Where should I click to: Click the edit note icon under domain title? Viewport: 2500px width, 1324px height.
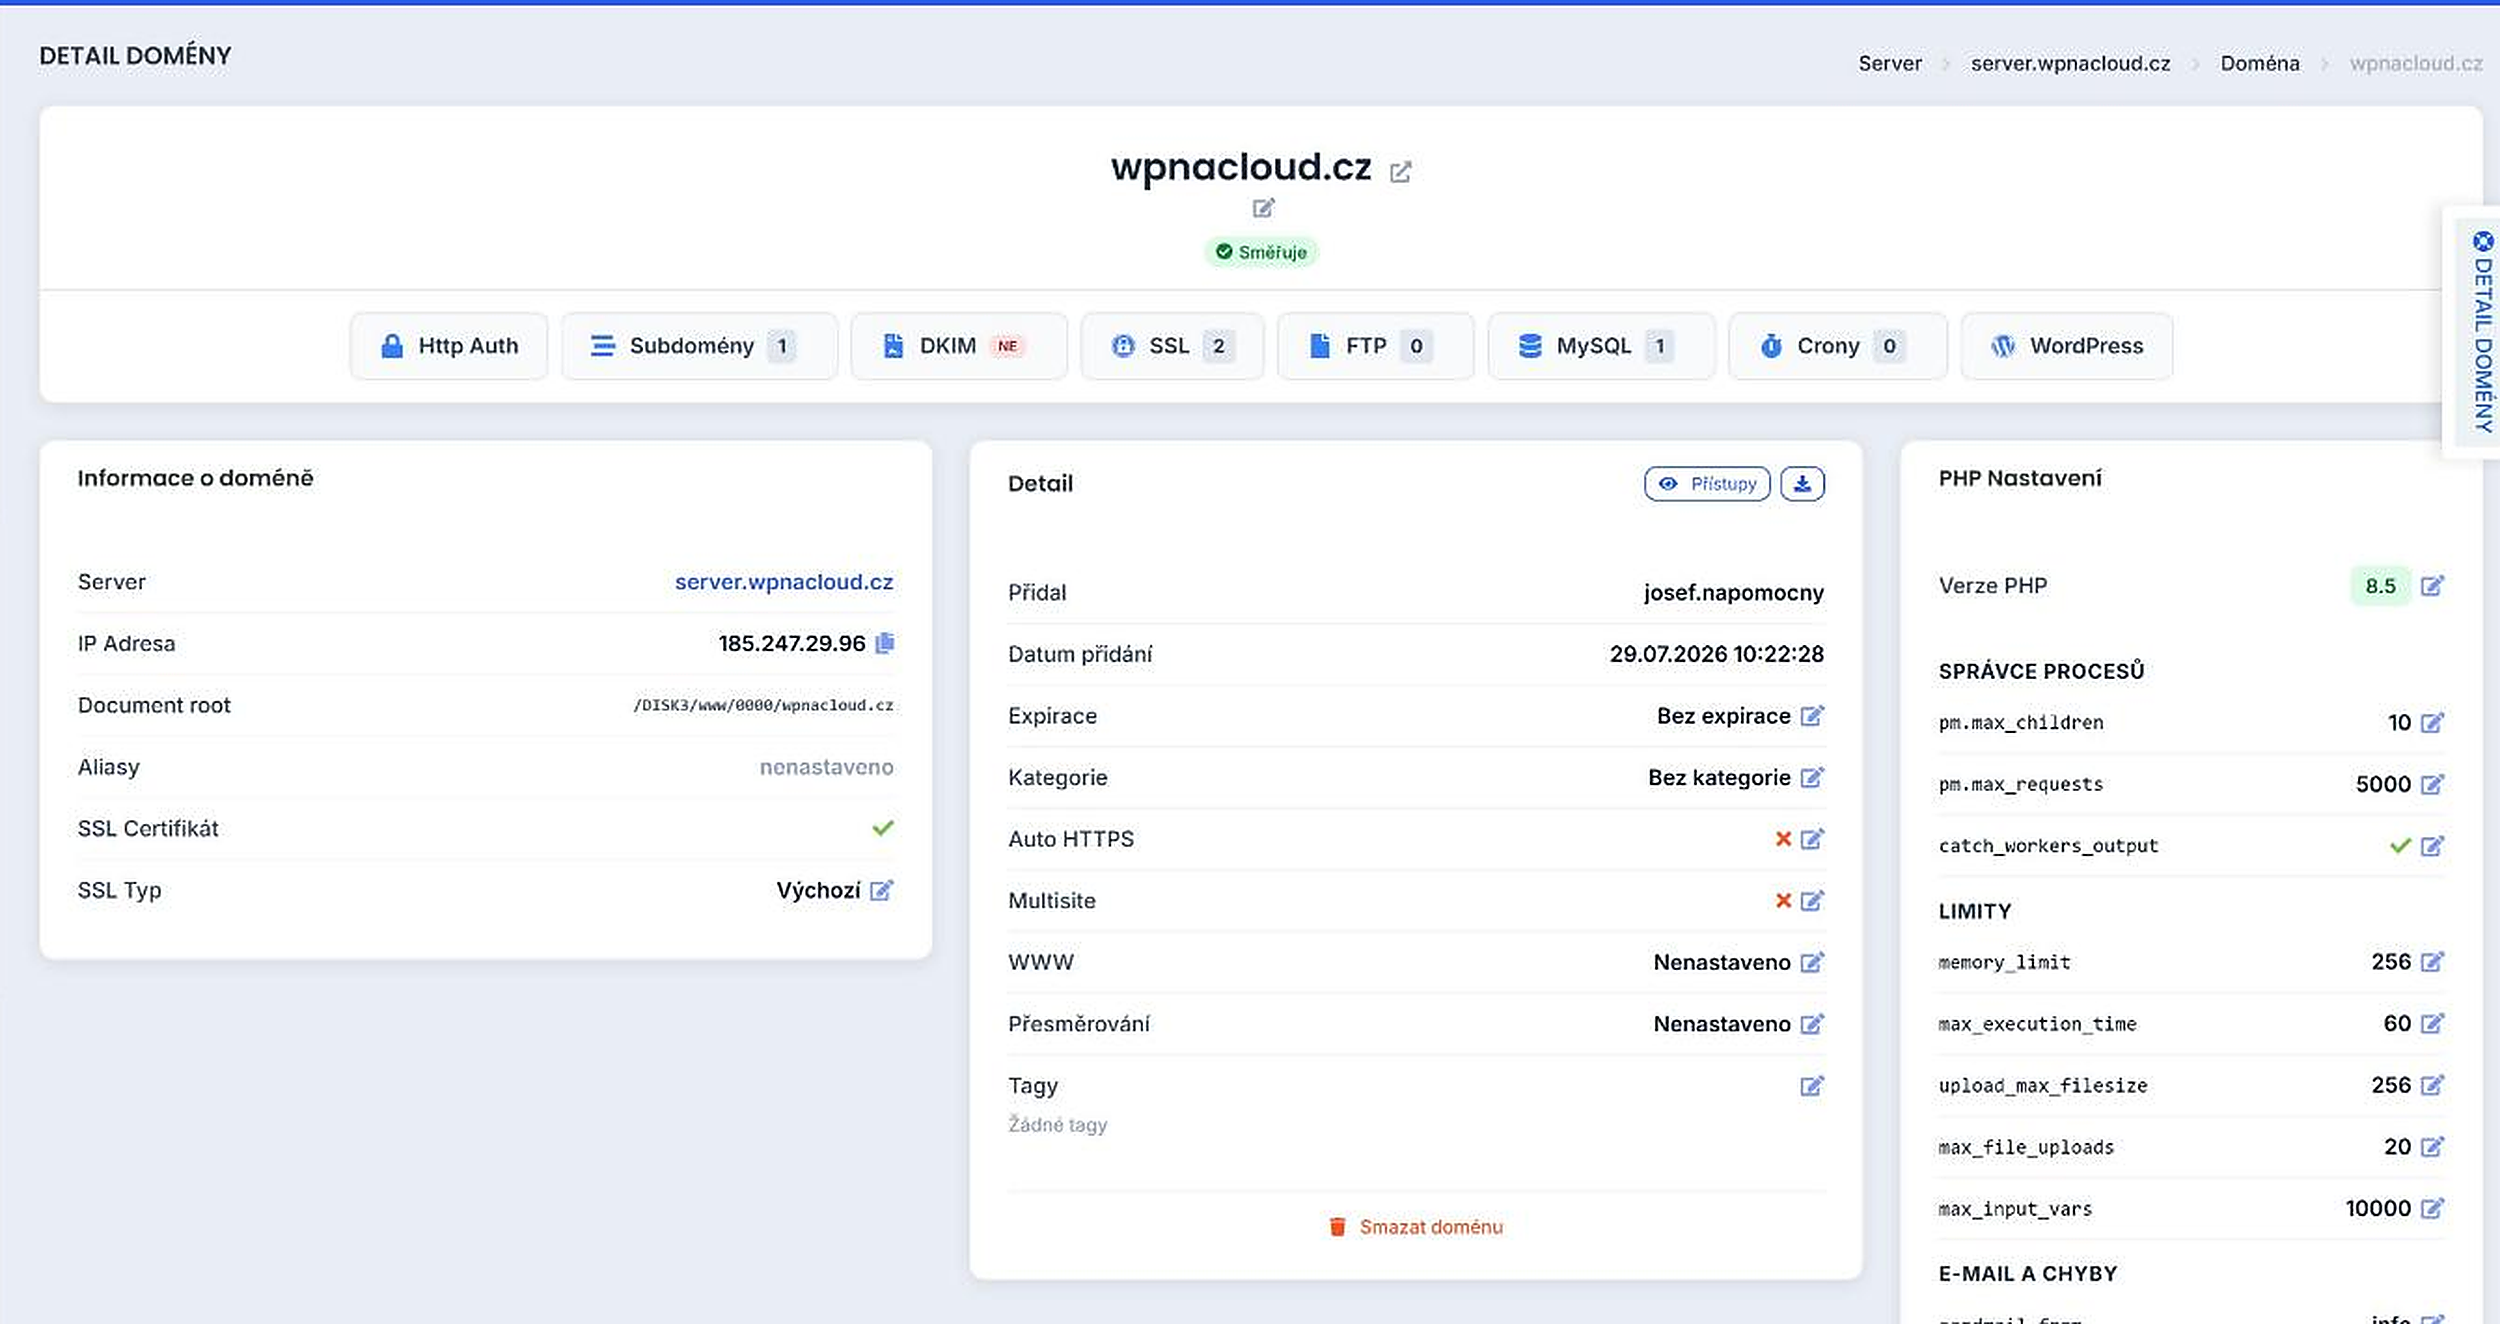[x=1263, y=208]
